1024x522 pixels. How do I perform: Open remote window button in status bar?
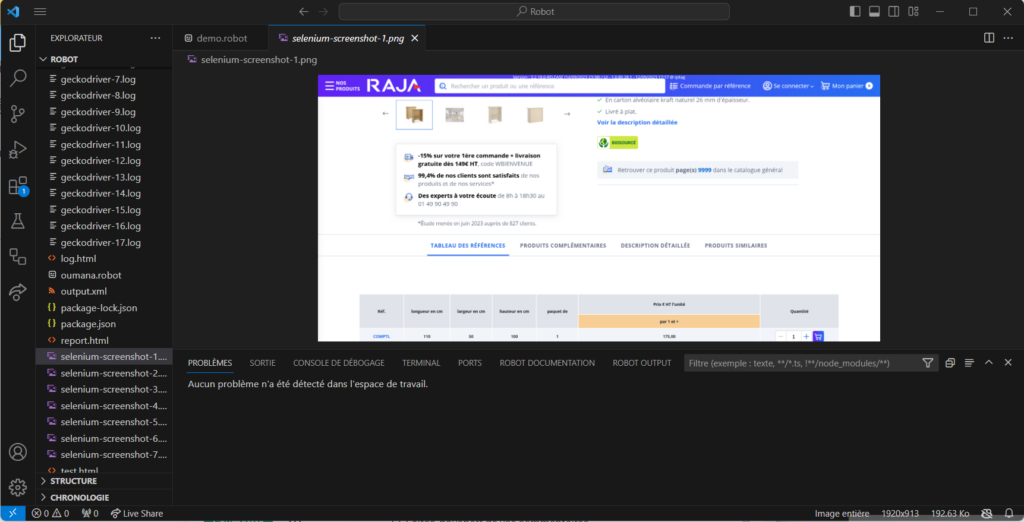tap(13, 514)
